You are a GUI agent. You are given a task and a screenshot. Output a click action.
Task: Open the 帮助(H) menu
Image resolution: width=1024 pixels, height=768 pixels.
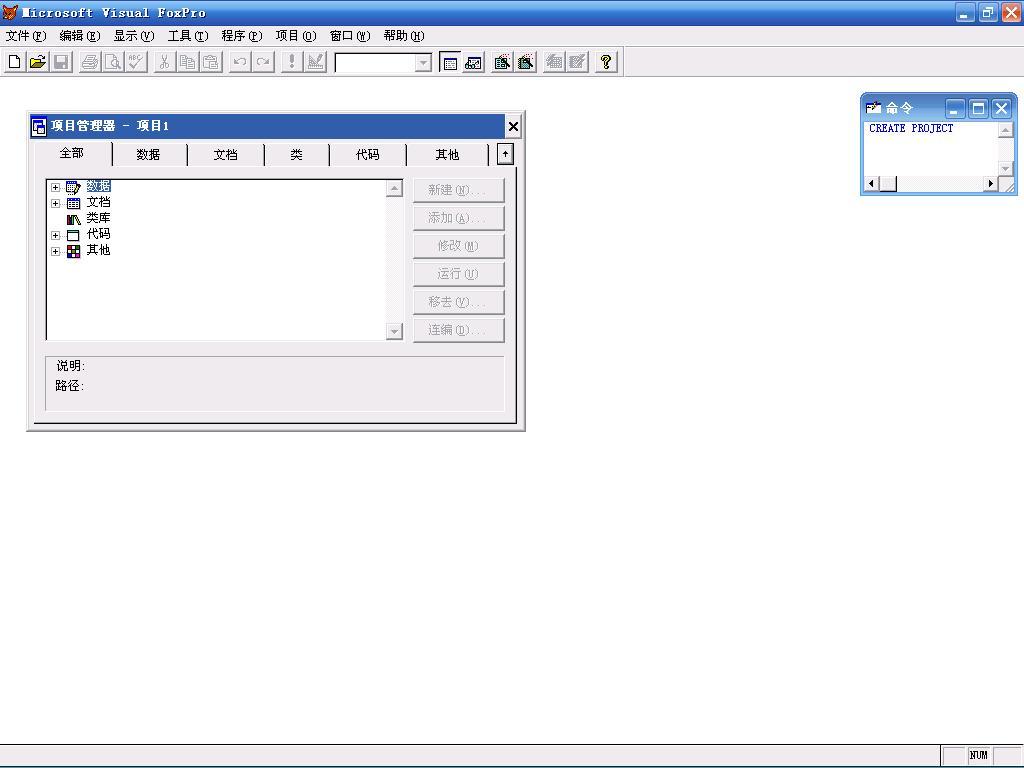click(x=404, y=36)
